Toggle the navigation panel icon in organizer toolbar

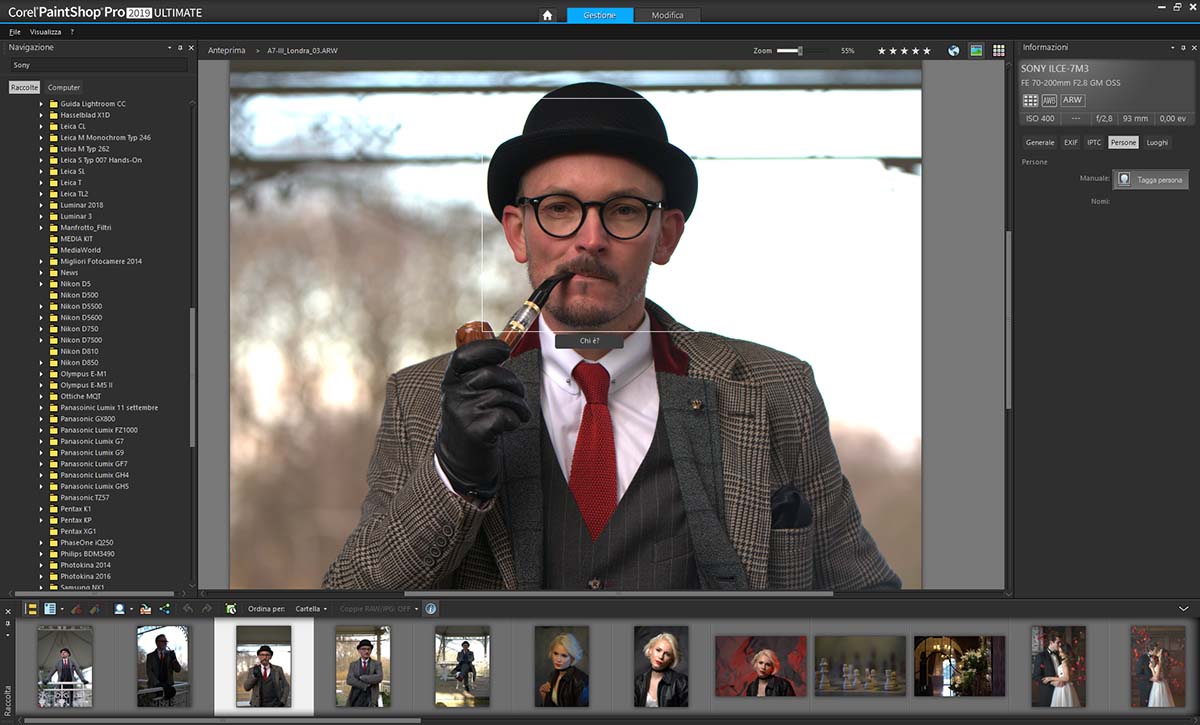click(31, 608)
